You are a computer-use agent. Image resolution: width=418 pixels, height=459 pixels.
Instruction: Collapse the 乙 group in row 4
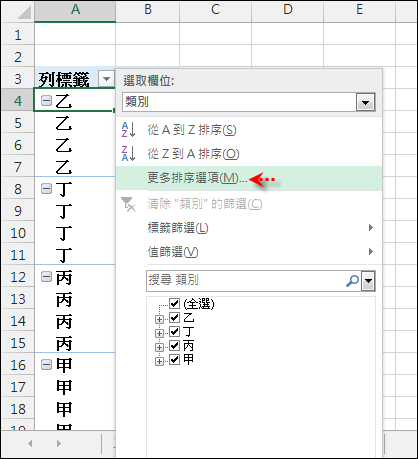tap(46, 101)
